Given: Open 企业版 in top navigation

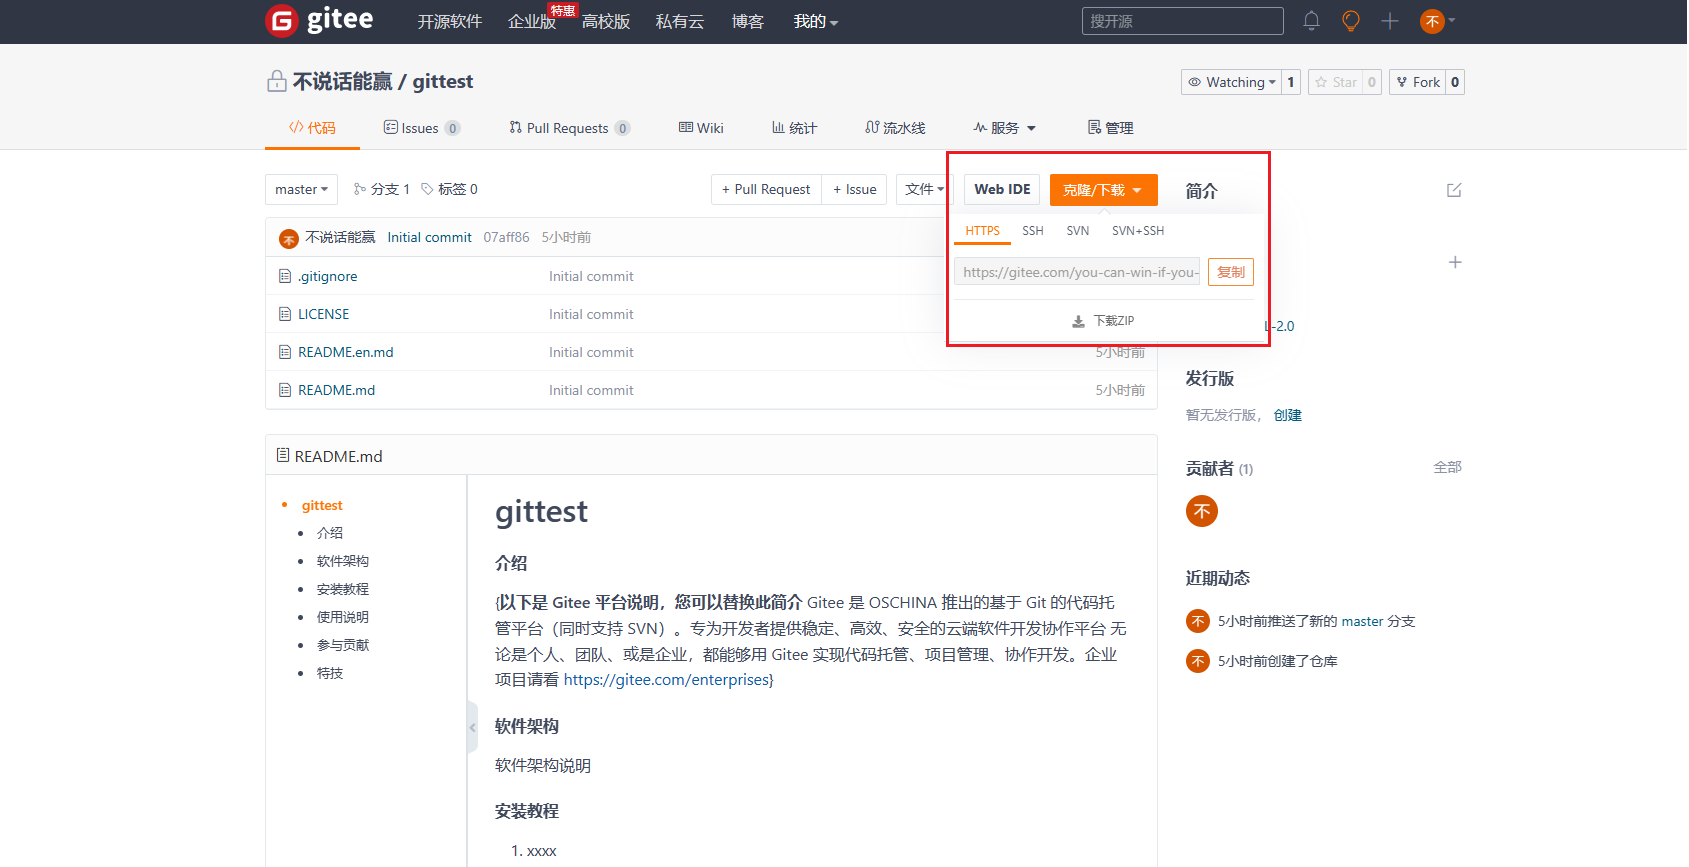Looking at the screenshot, I should [532, 21].
